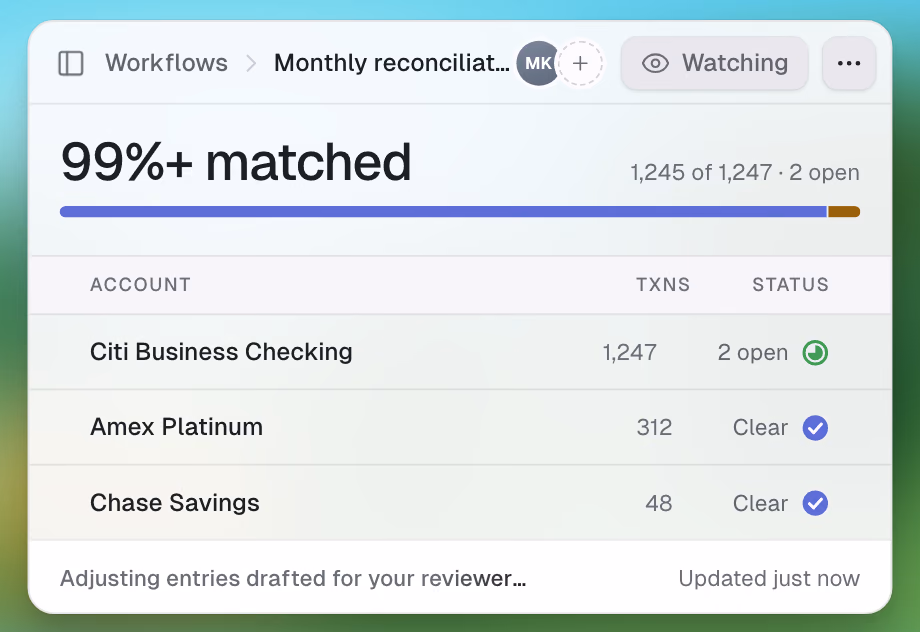Click the Clear status for Chase Savings

pyautogui.click(x=760, y=503)
